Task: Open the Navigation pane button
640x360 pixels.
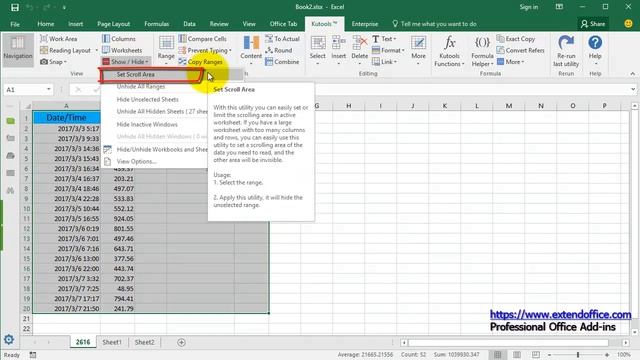Action: pyautogui.click(x=18, y=49)
